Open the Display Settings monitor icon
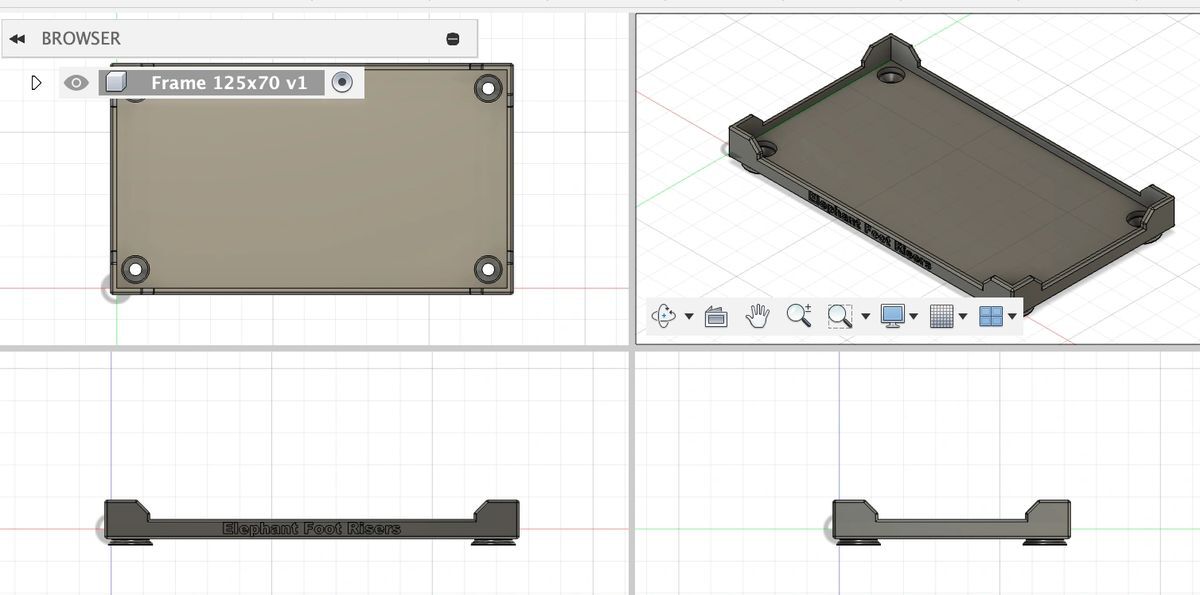1200x595 pixels. tap(893, 316)
